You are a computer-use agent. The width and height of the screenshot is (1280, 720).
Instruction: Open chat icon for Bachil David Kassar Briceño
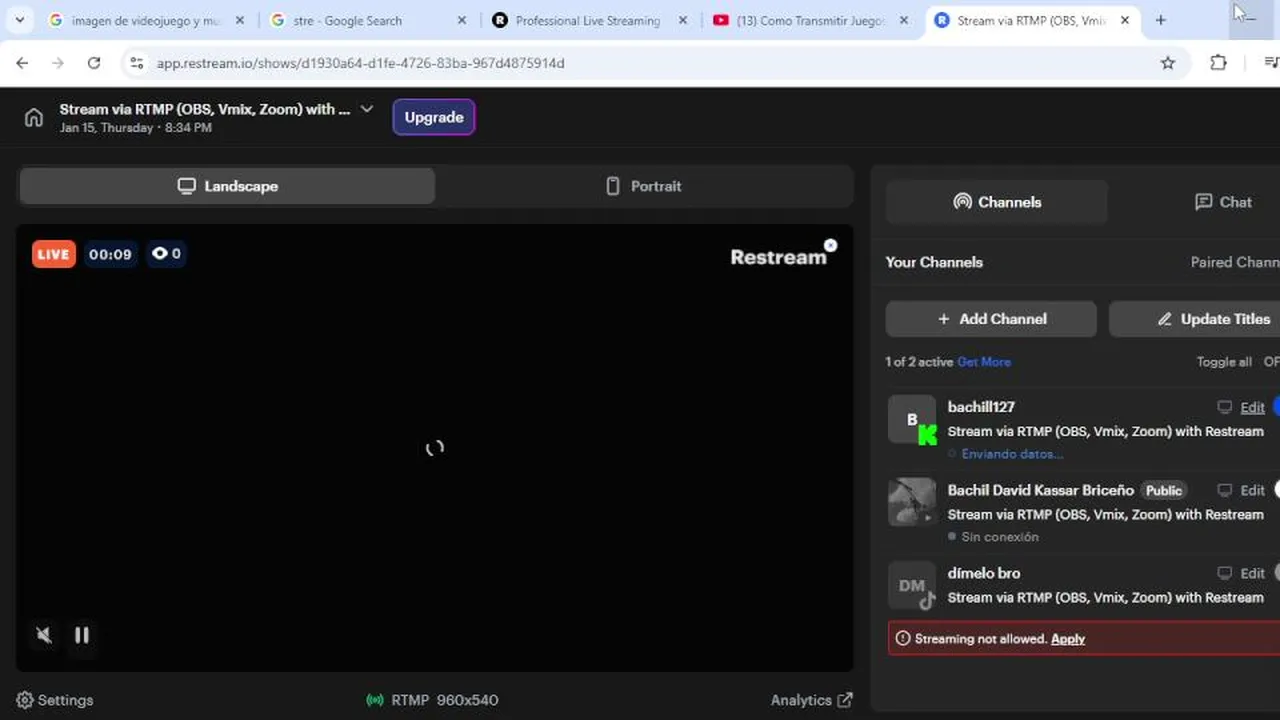click(1224, 490)
